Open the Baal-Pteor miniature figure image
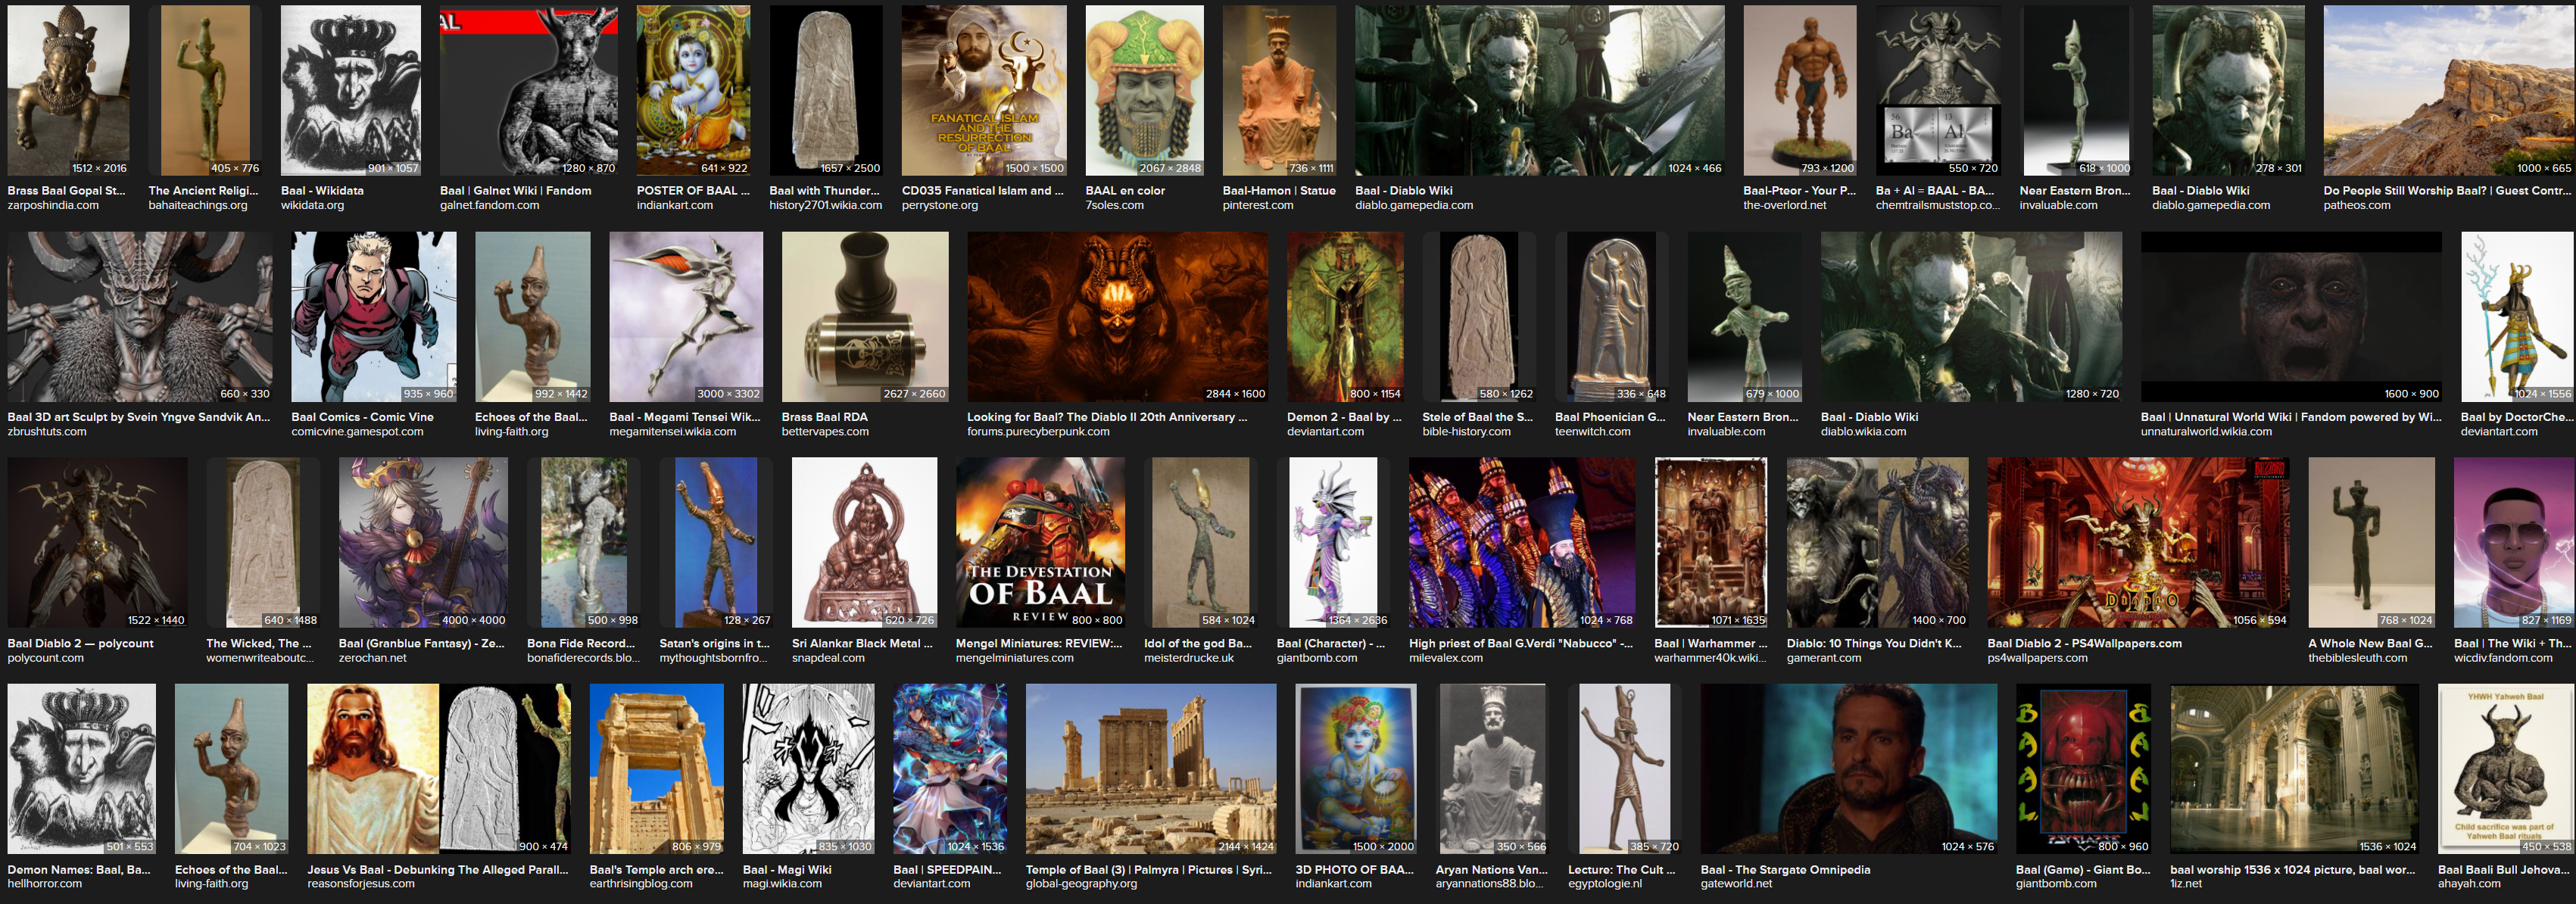Image resolution: width=2576 pixels, height=904 pixels. point(1800,91)
